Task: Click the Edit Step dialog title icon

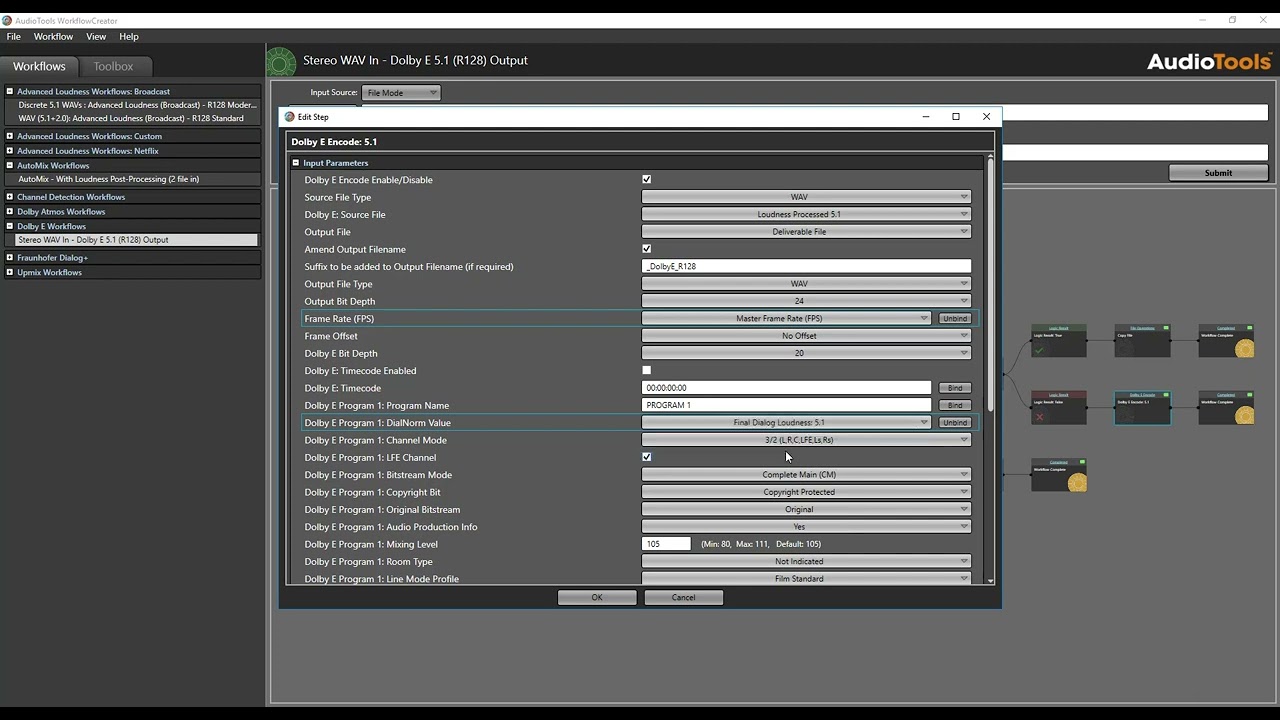Action: pyautogui.click(x=290, y=117)
